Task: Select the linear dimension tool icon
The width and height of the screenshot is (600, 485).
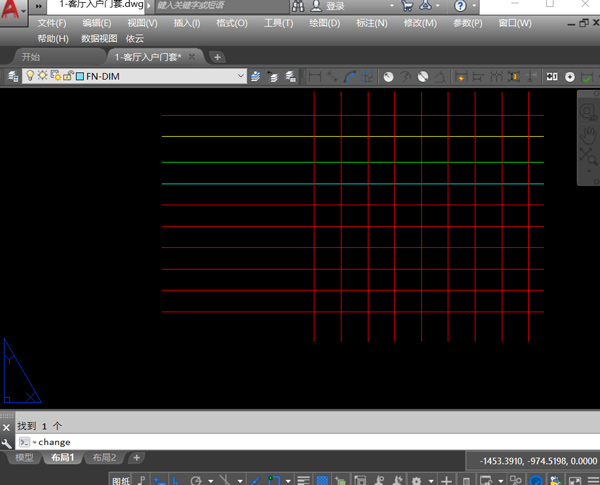Action: click(x=315, y=76)
